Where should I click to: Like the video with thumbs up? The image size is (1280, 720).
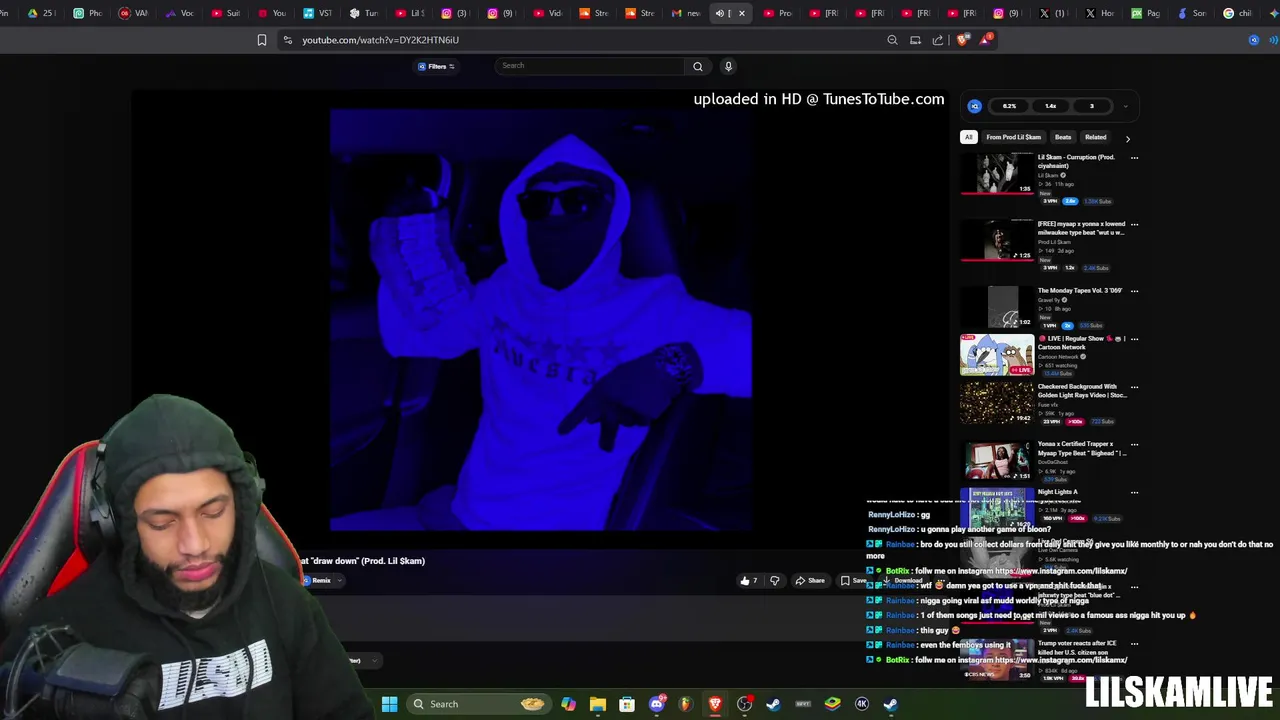tap(748, 580)
